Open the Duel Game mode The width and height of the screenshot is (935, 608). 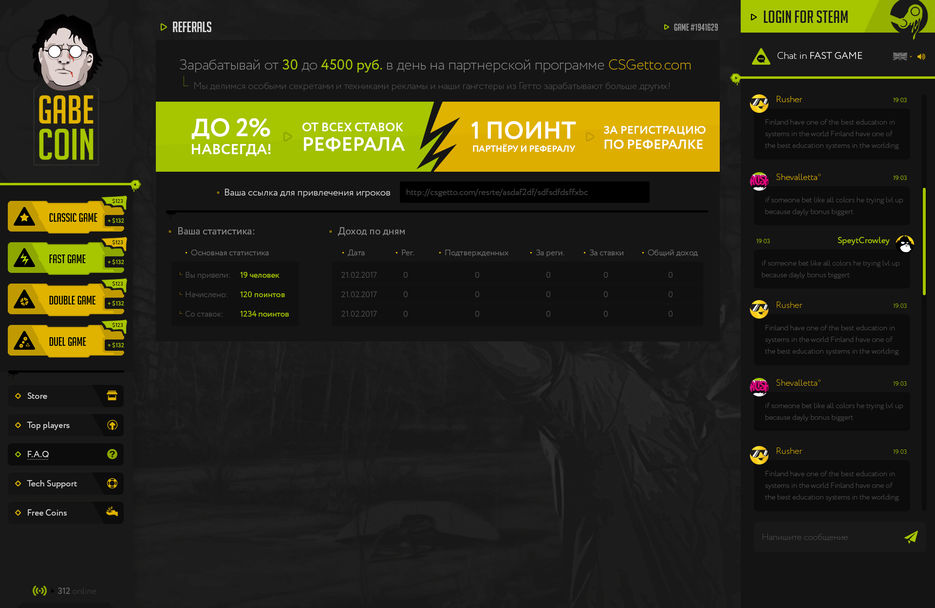pyautogui.click(x=66, y=342)
